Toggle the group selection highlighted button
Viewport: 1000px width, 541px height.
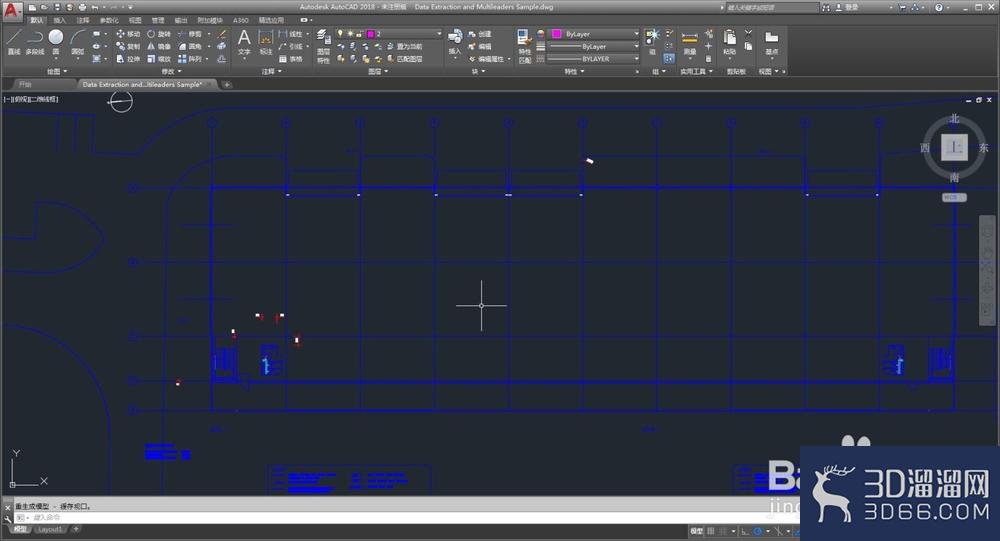click(x=668, y=59)
